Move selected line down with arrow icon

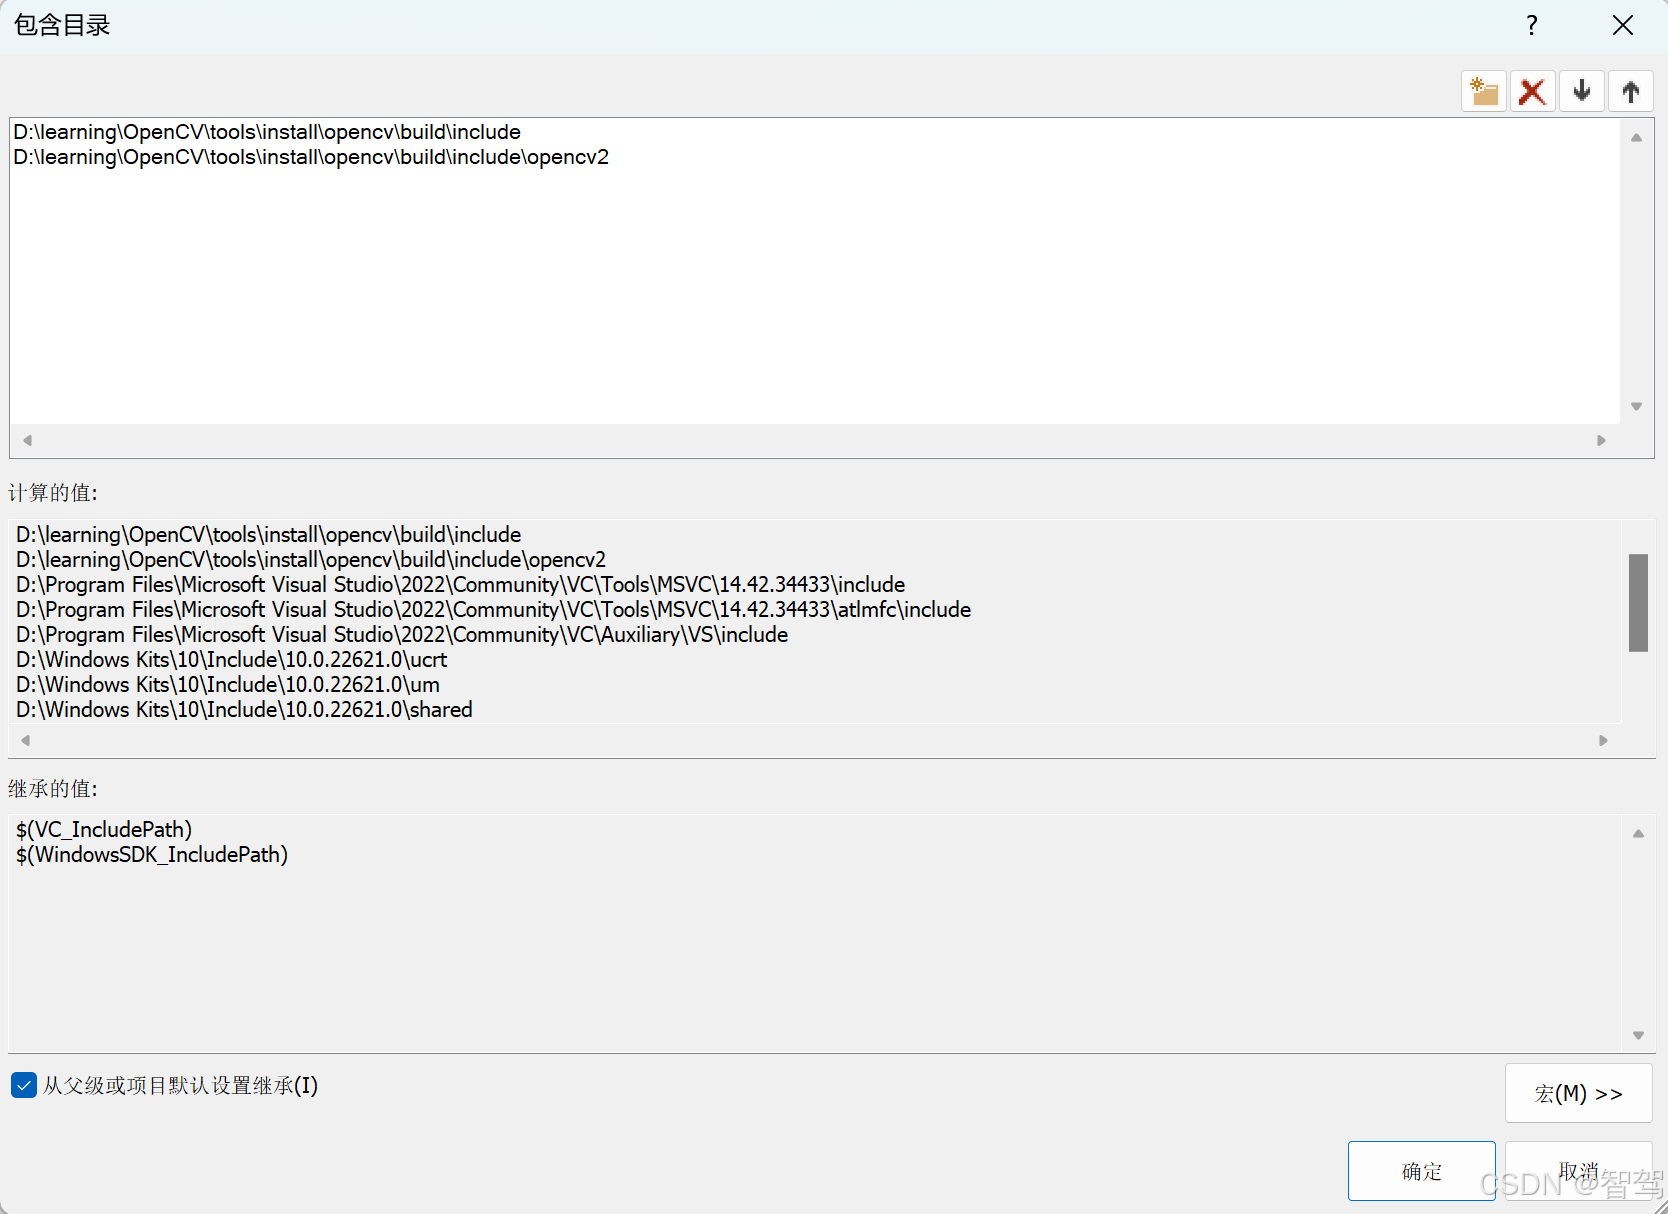click(1582, 92)
